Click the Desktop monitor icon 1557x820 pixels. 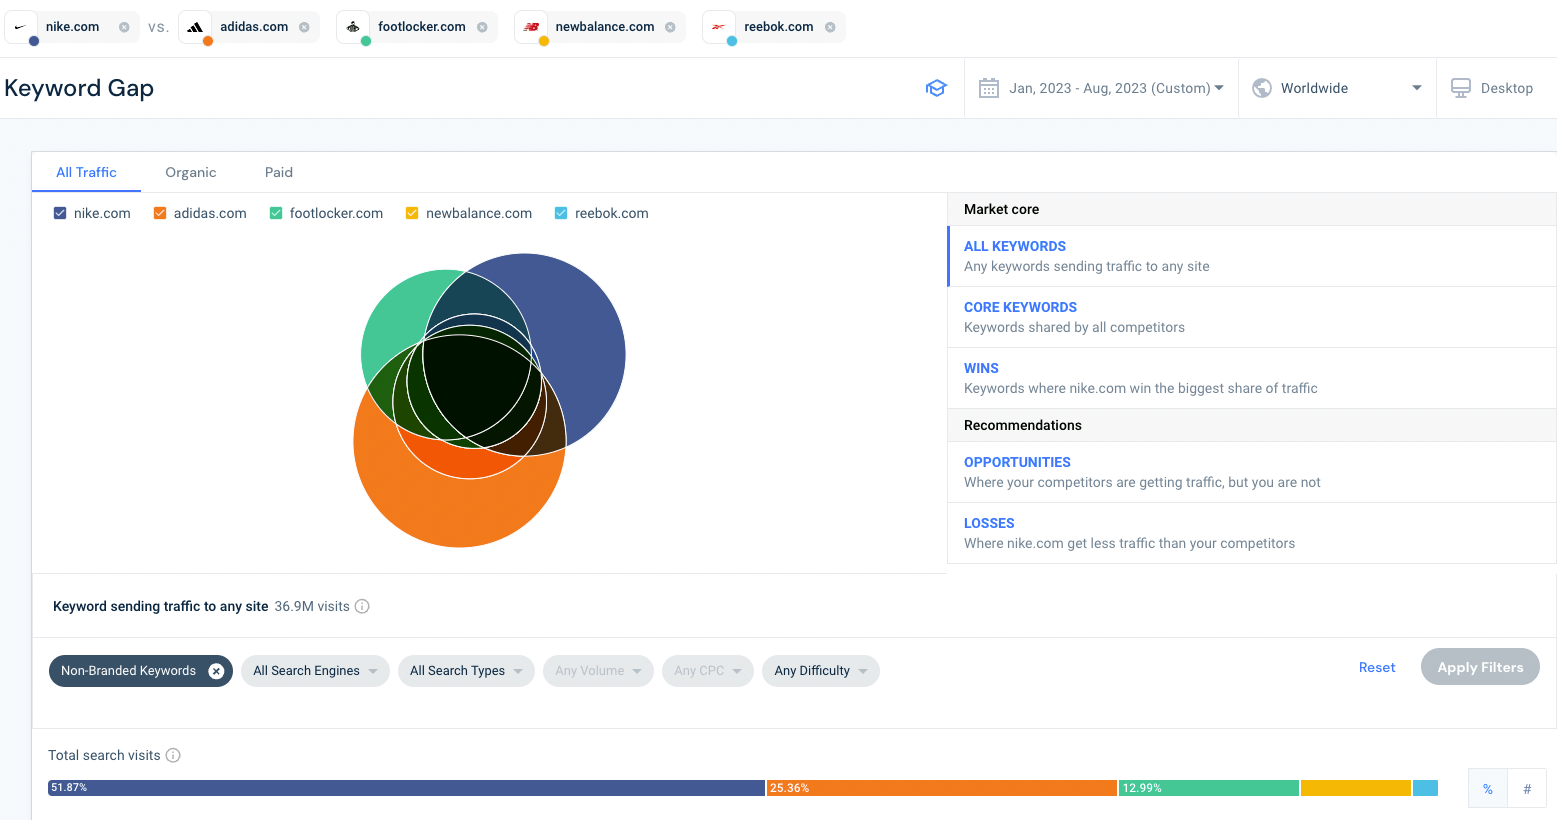[x=1461, y=88]
